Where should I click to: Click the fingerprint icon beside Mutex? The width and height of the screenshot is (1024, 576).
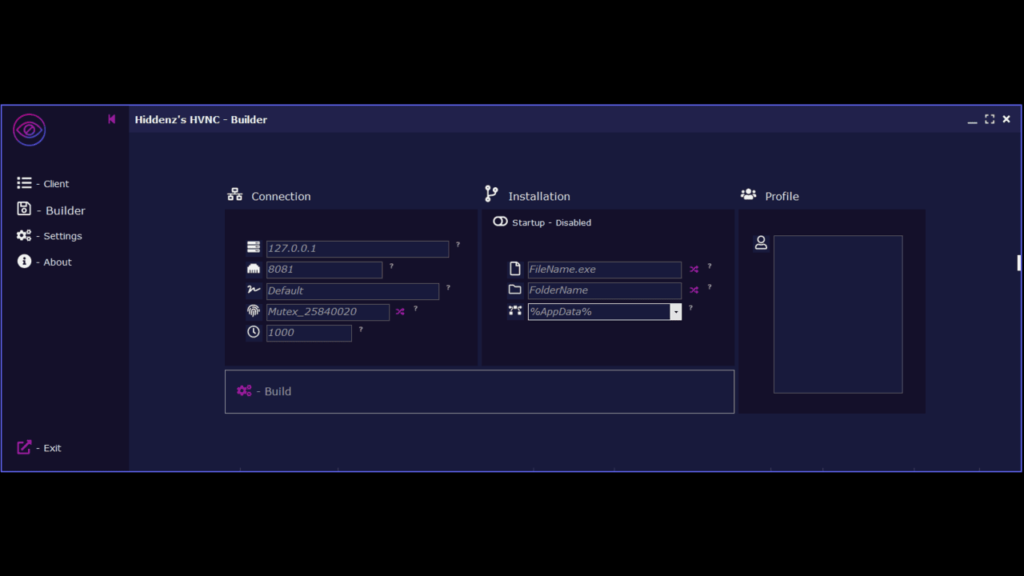tap(253, 311)
